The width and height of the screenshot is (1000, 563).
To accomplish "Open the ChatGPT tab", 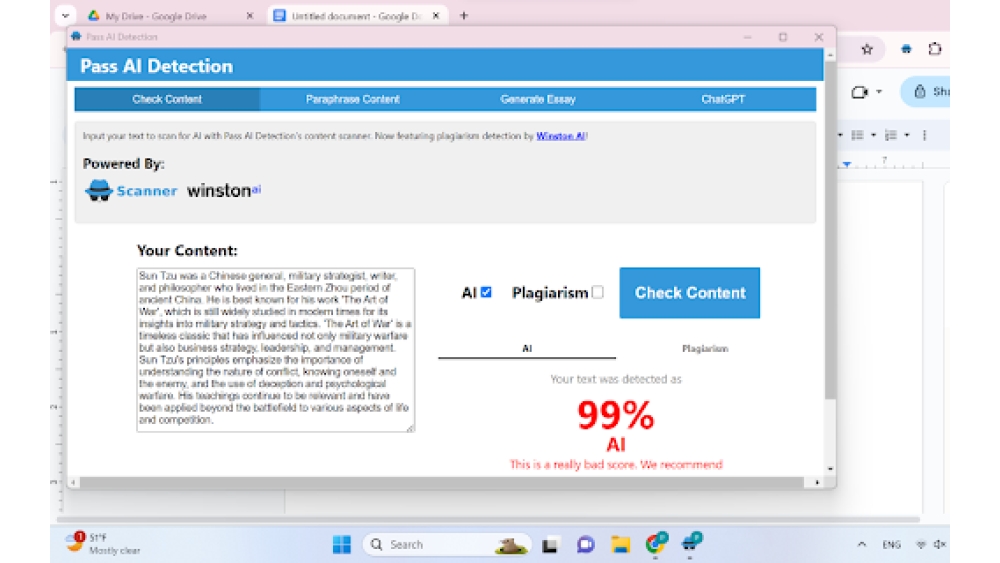I will 723,99.
